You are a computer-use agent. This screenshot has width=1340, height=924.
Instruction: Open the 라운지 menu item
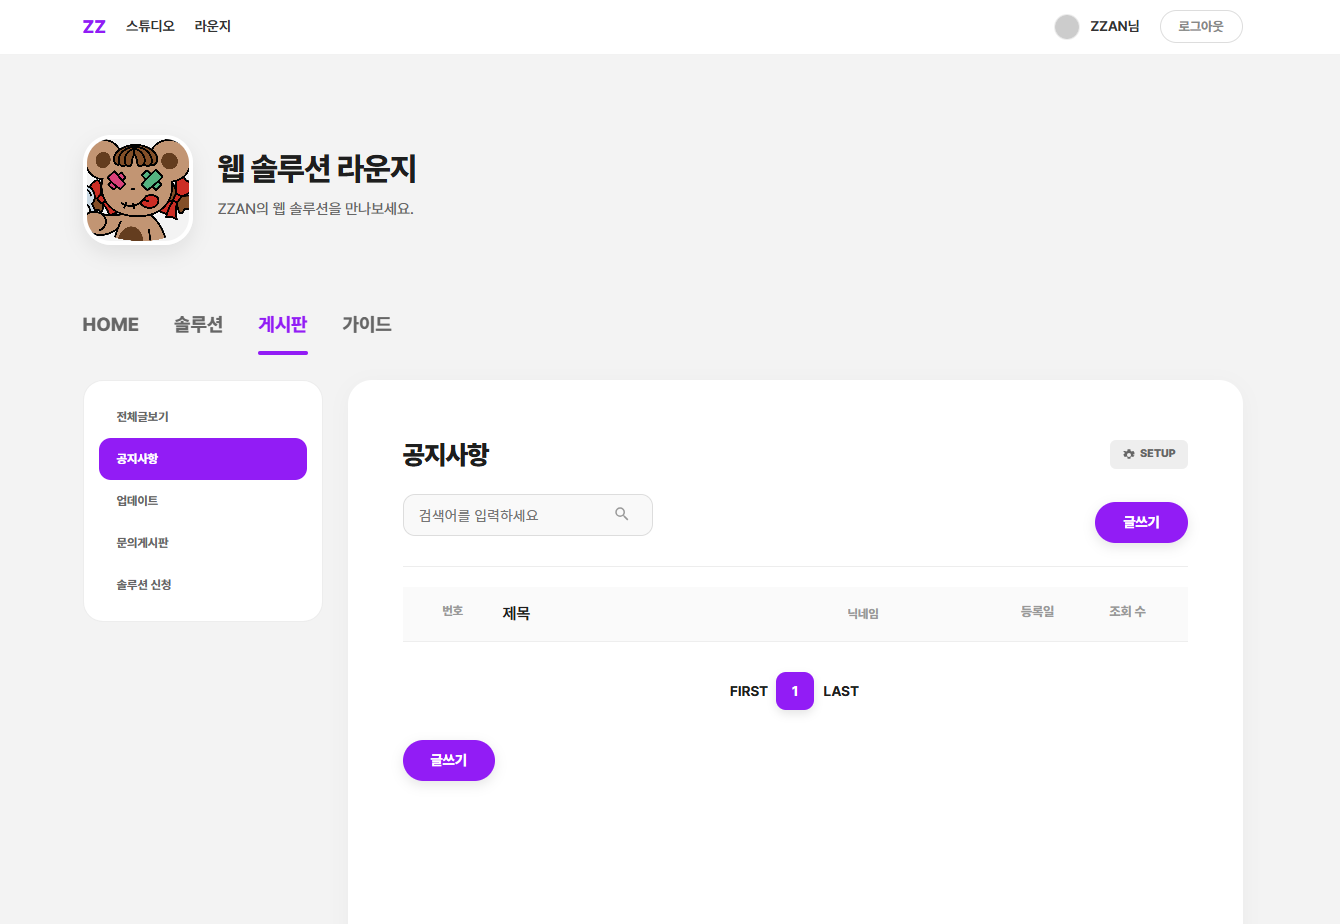(213, 27)
